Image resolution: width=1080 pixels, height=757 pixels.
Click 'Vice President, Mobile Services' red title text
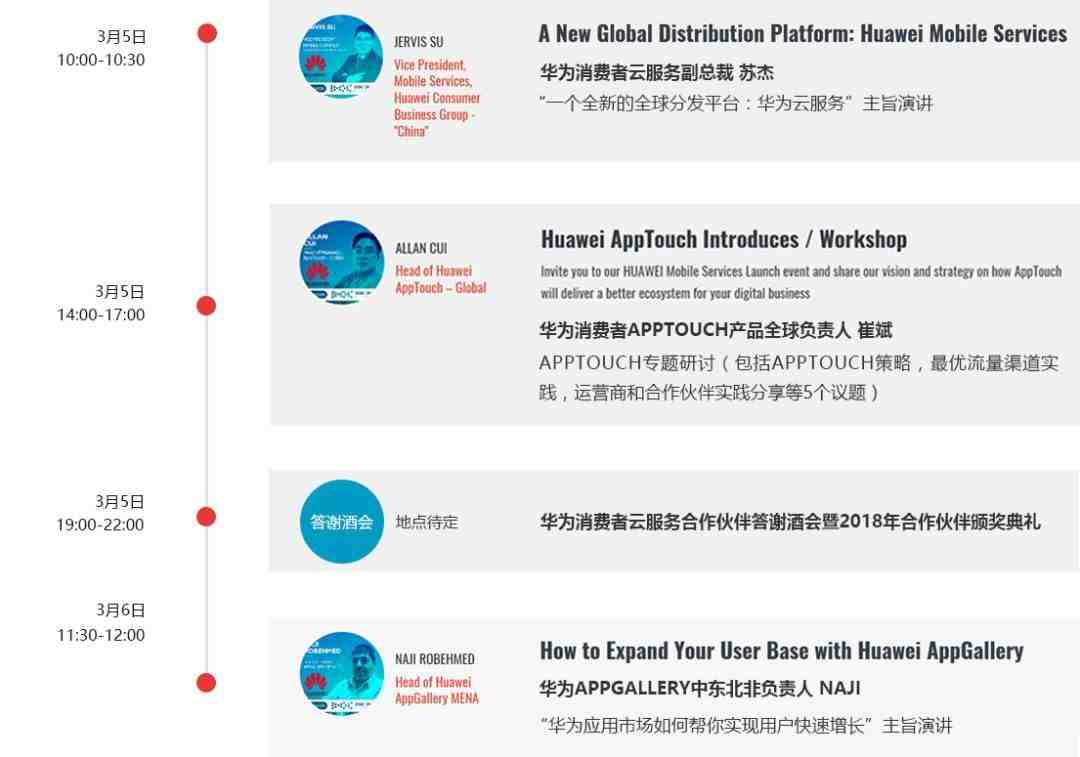pyautogui.click(x=437, y=98)
